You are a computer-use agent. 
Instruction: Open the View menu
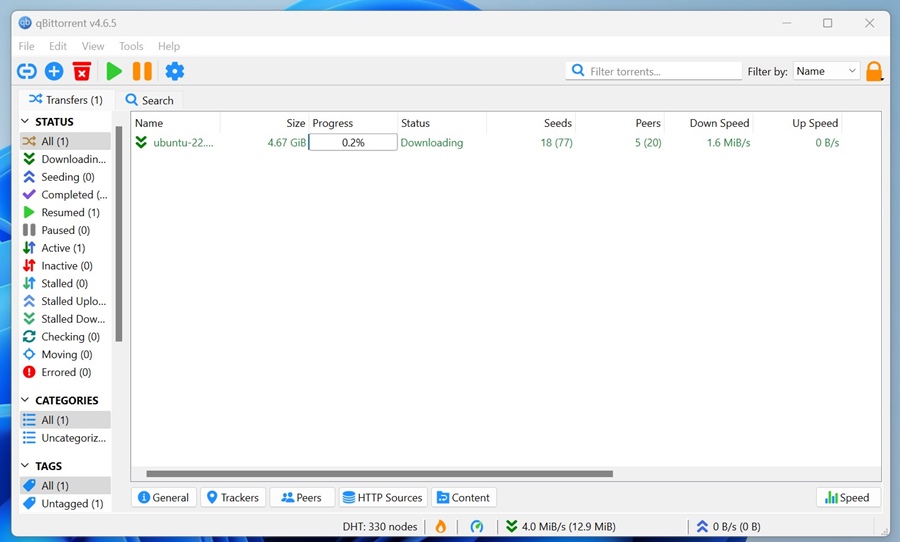pos(93,46)
